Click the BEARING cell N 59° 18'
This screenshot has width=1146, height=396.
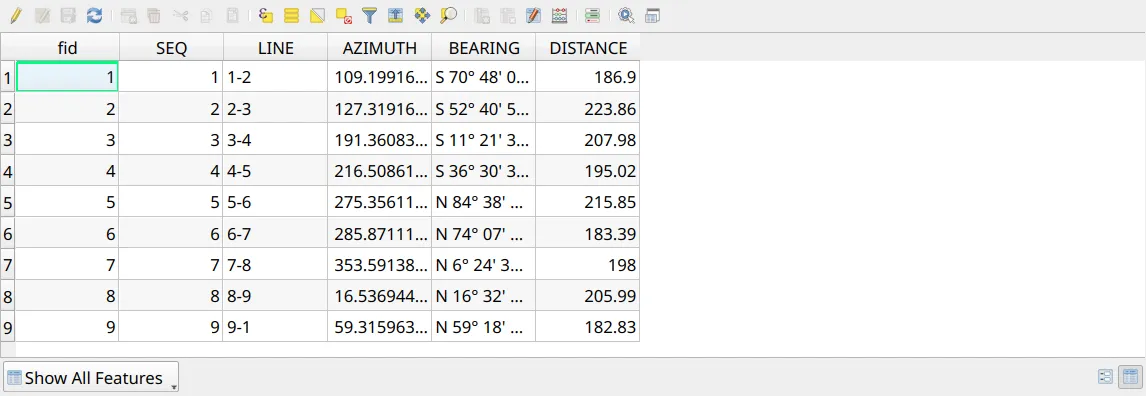pyautogui.click(x=484, y=327)
